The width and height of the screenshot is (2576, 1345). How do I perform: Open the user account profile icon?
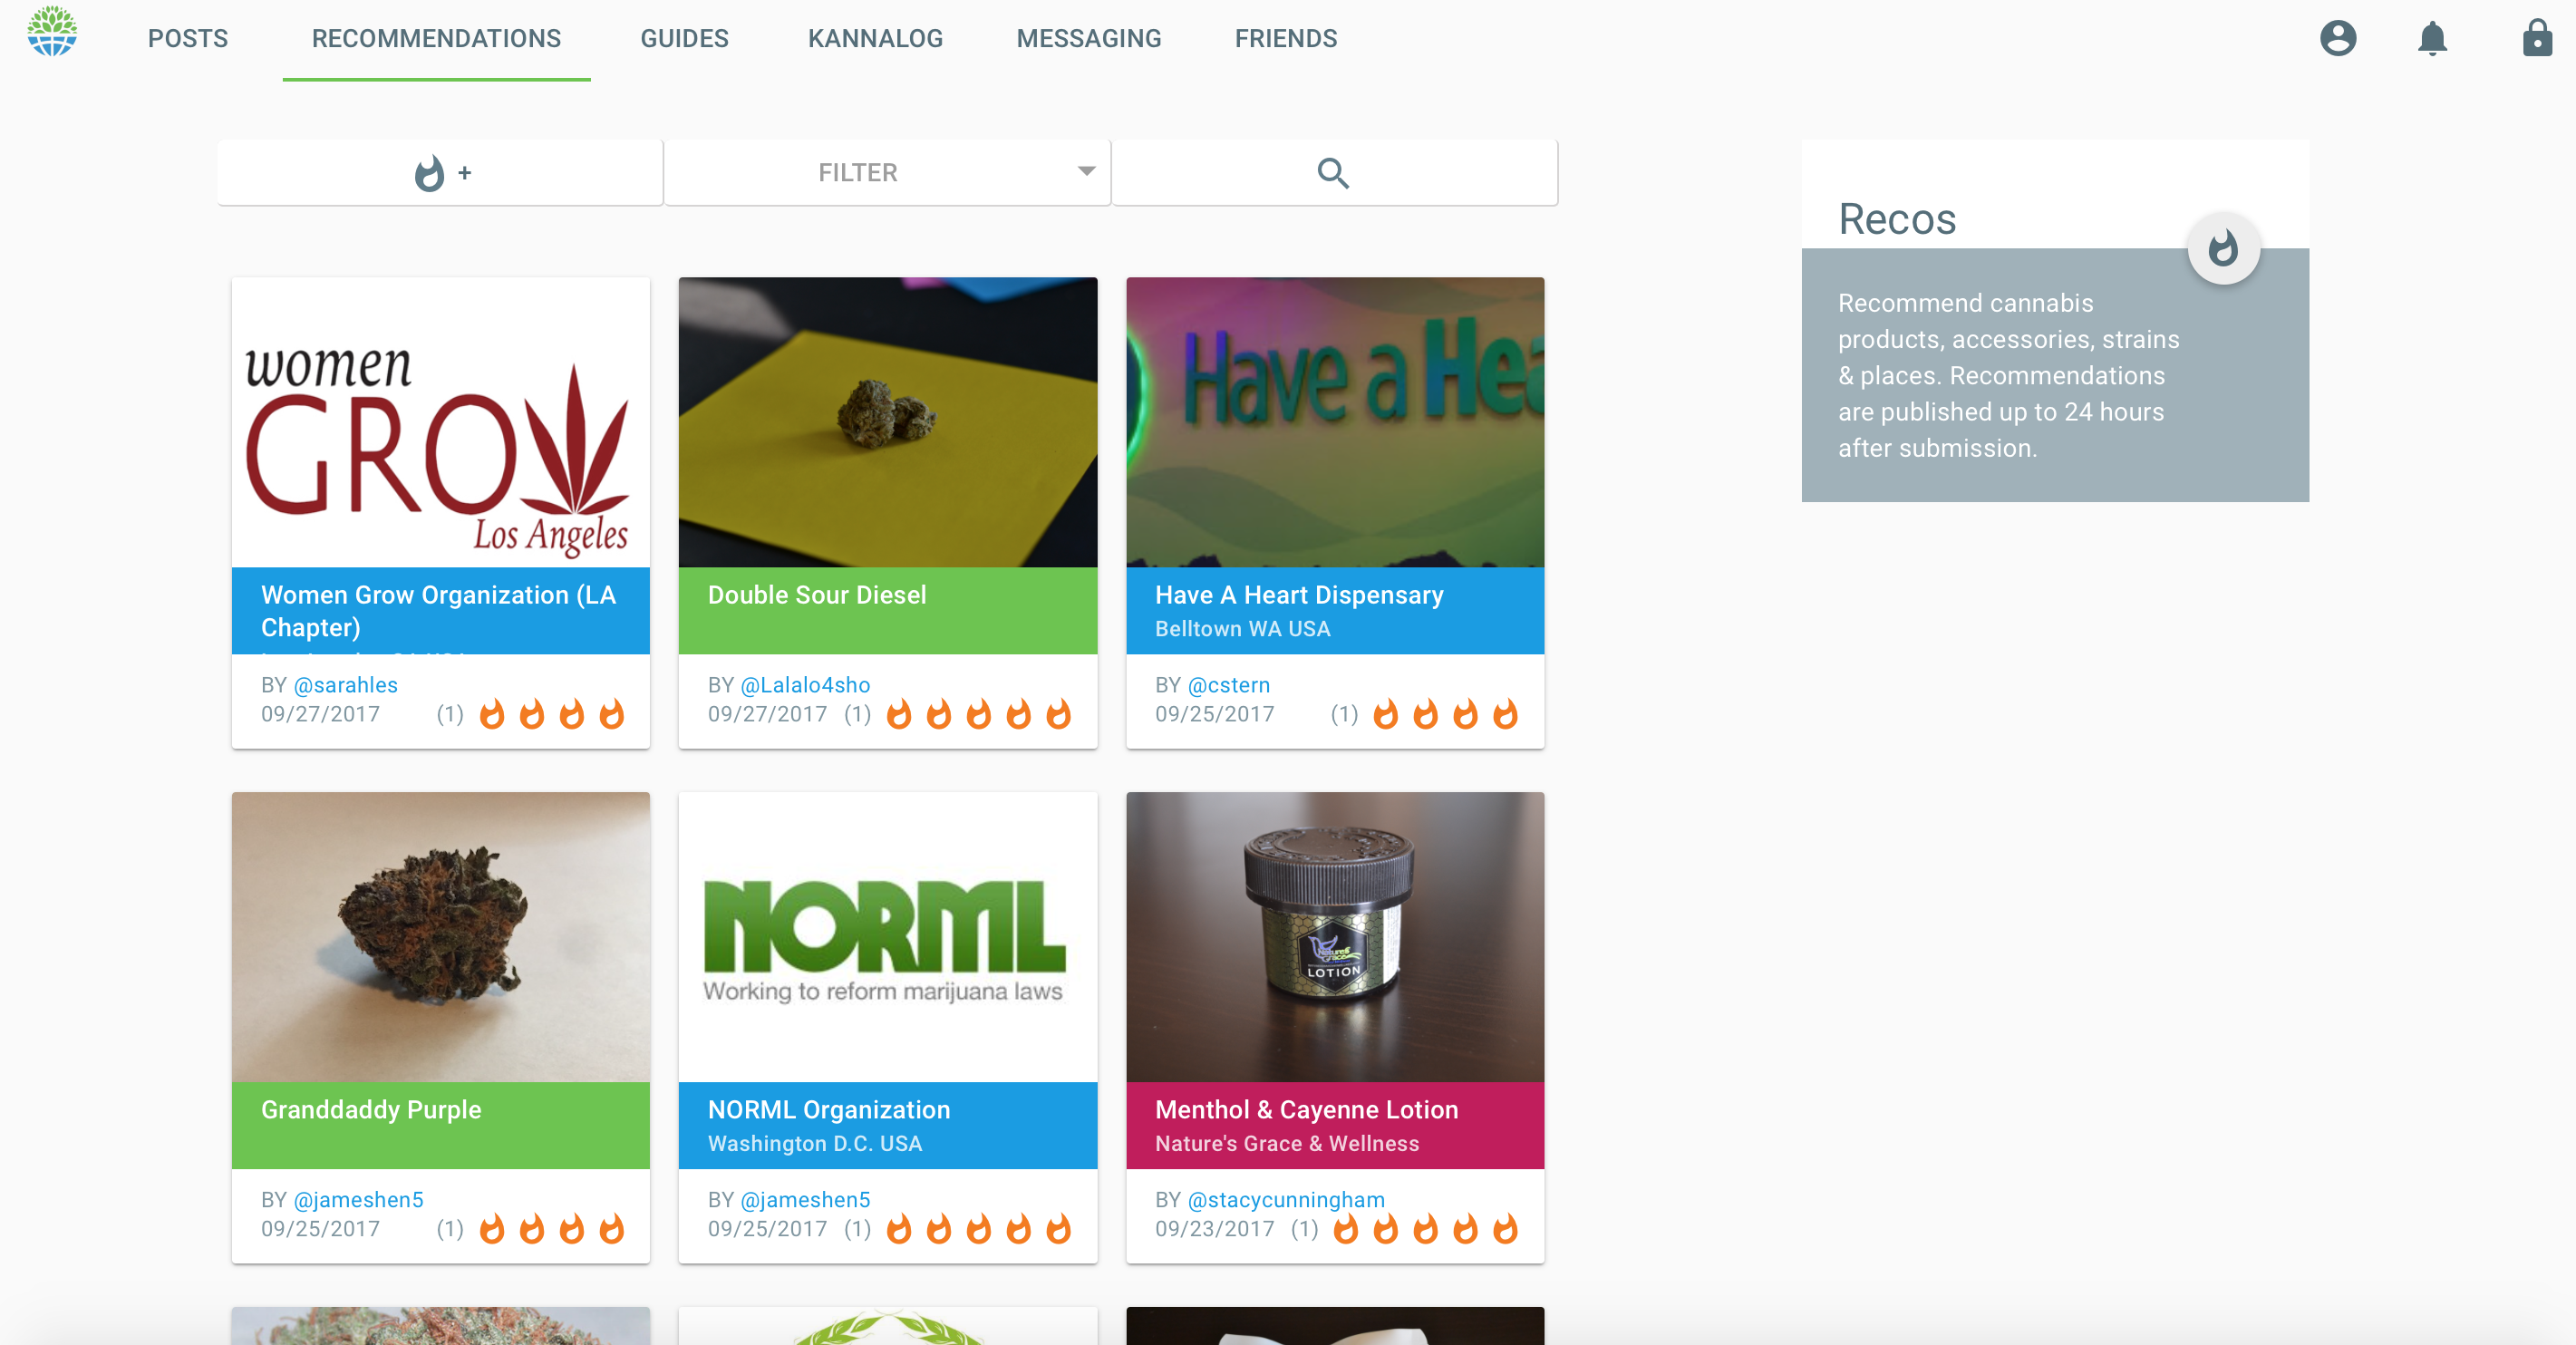click(2337, 39)
